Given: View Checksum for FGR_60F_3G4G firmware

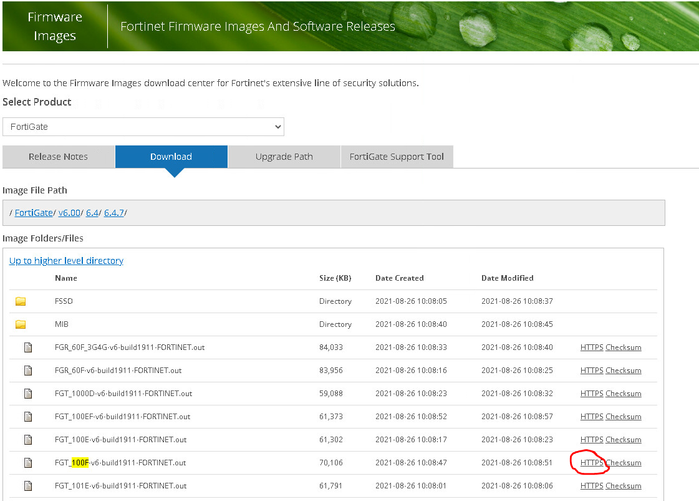Looking at the screenshot, I should 623,347.
